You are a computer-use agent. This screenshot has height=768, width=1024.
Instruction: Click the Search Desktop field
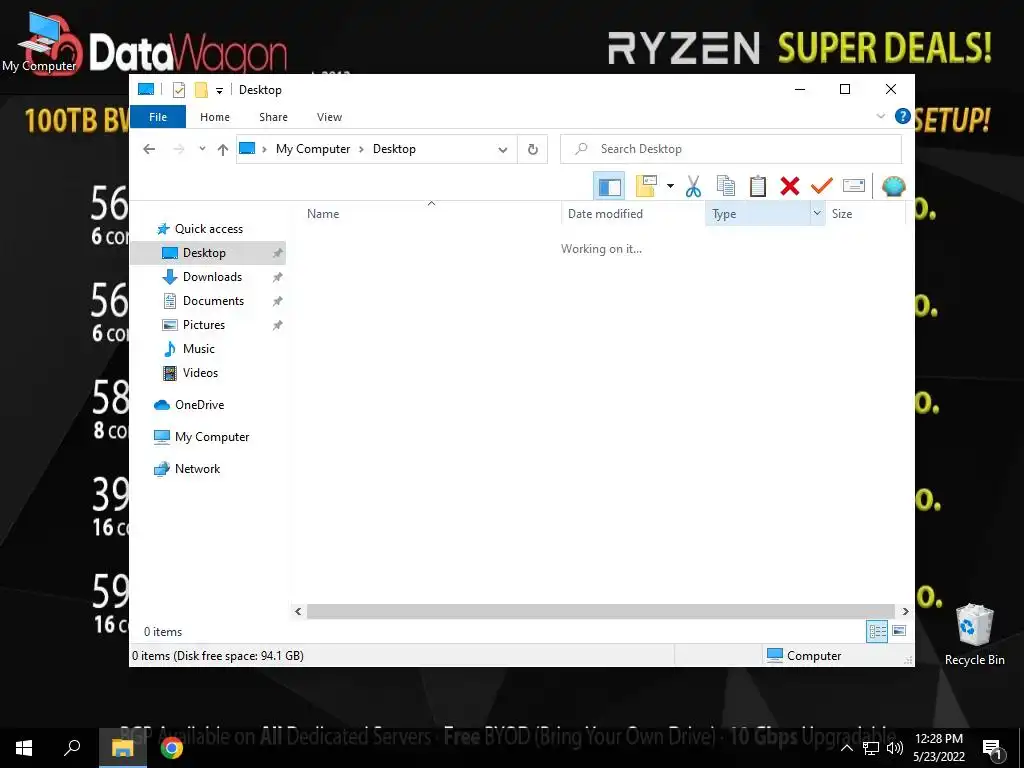[x=731, y=149]
